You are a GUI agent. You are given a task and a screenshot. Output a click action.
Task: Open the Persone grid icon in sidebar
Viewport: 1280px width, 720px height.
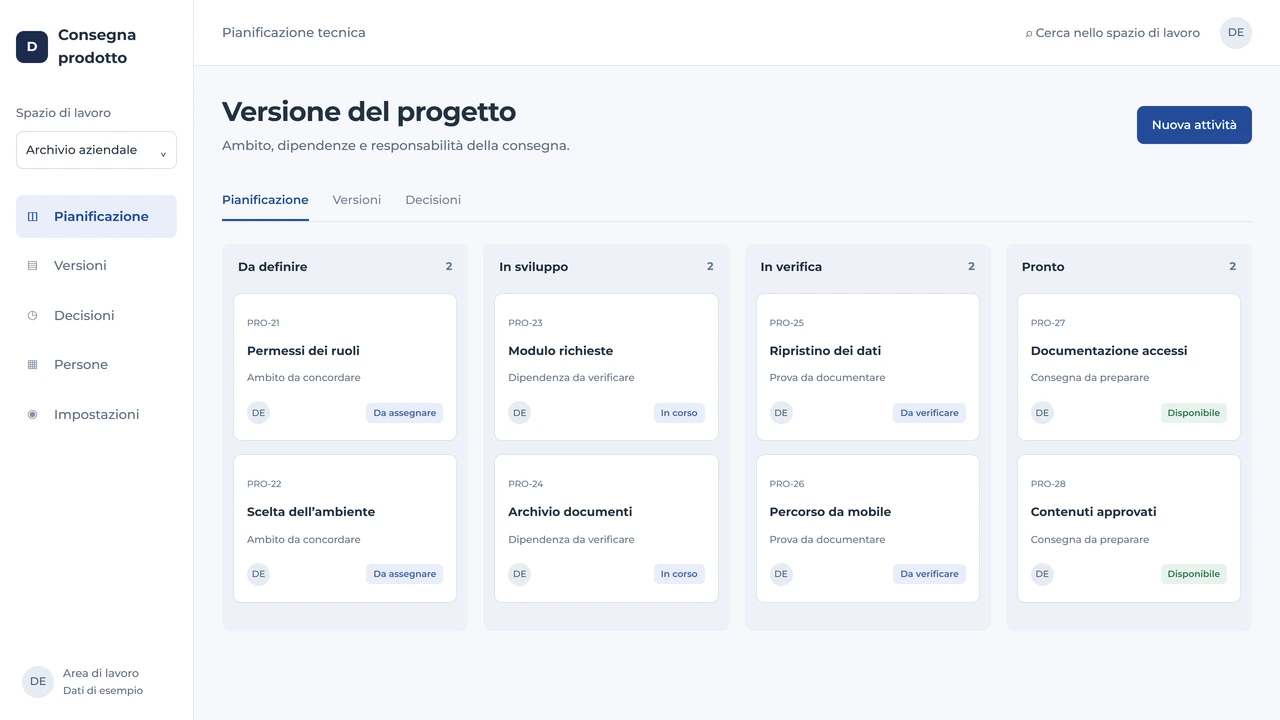click(x=32, y=365)
